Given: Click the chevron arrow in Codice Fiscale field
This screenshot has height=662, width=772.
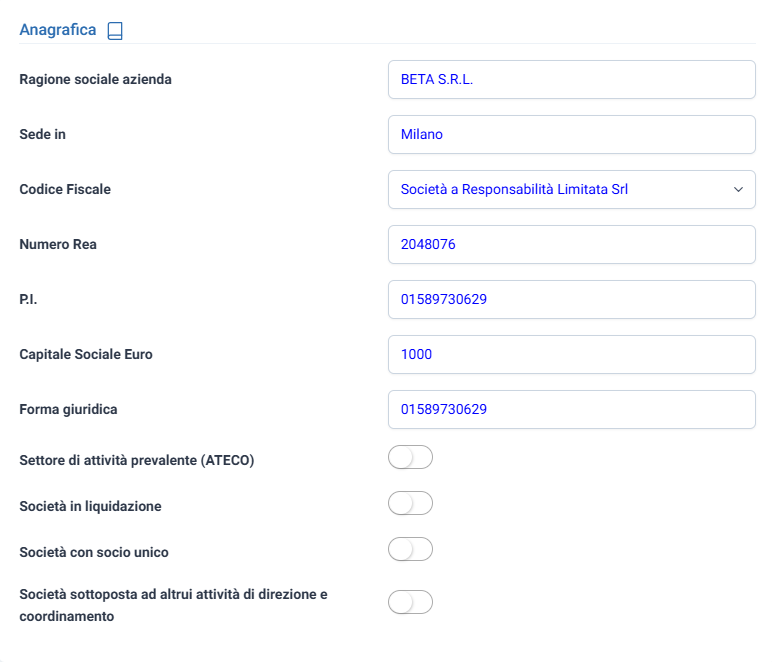Looking at the screenshot, I should [x=738, y=189].
